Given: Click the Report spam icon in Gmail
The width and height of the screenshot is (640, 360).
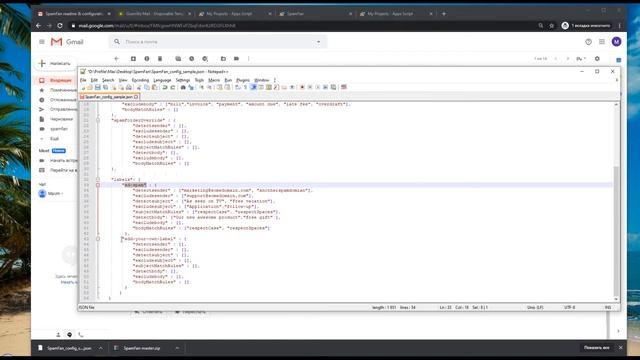Looking at the screenshot, I should pos(147,59).
